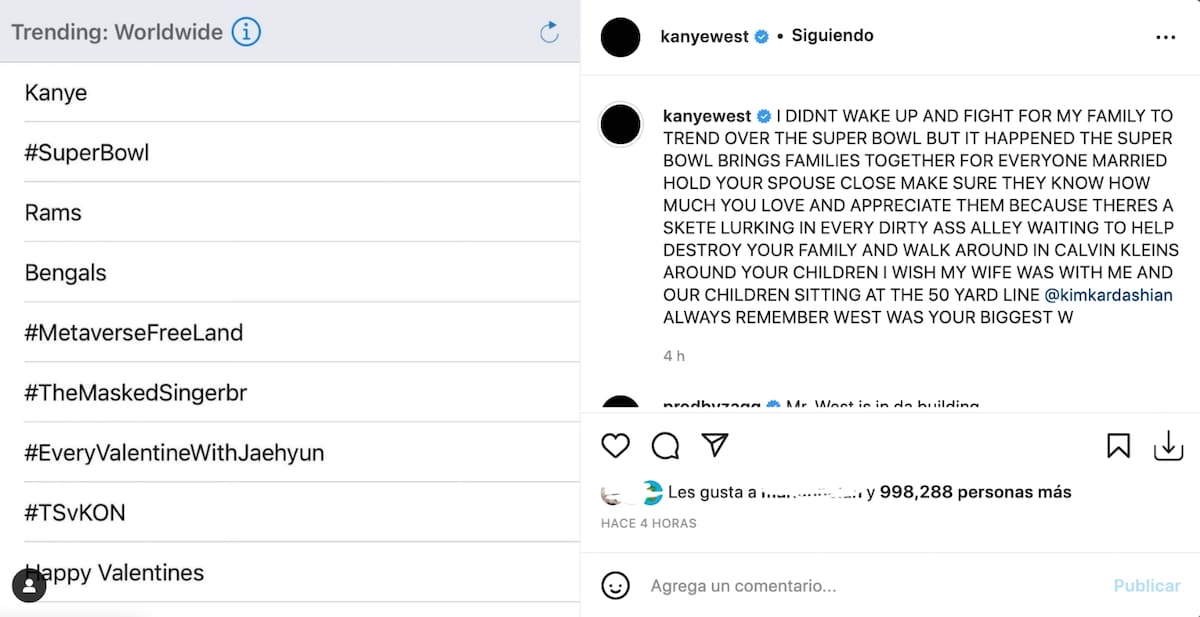Click the info icon beside Trending: Worldwide

(x=246, y=32)
